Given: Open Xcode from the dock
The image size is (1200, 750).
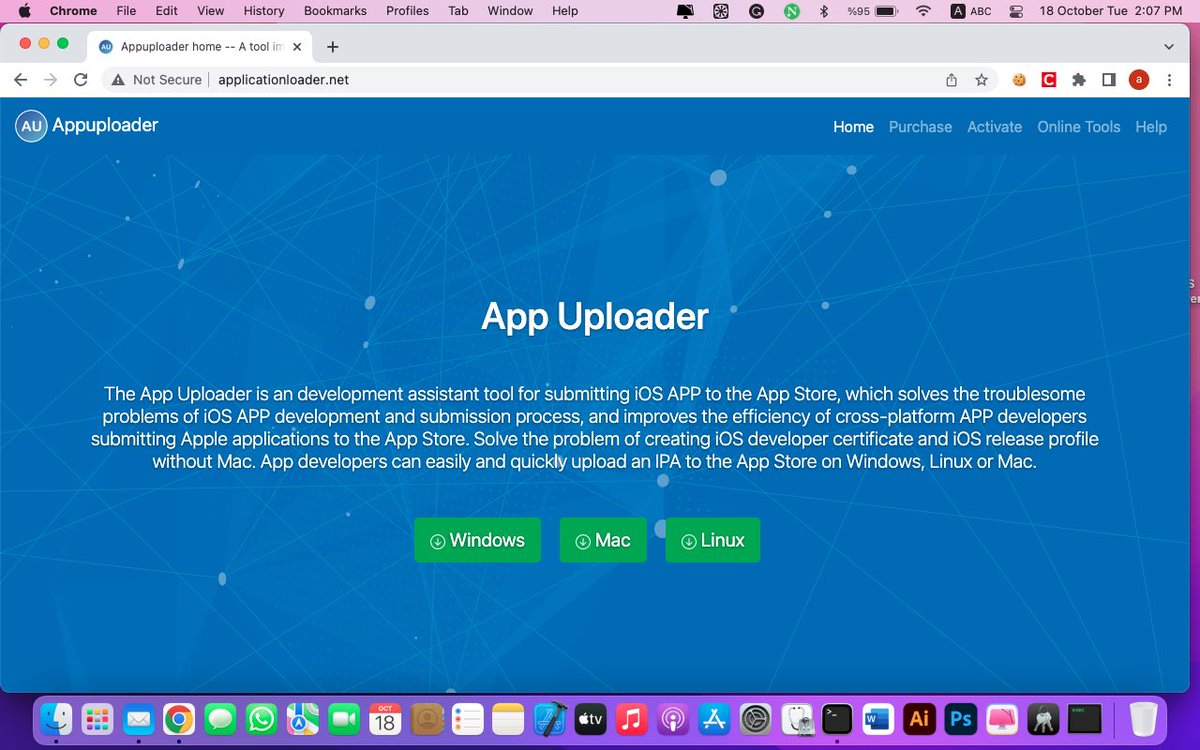Looking at the screenshot, I should point(549,718).
